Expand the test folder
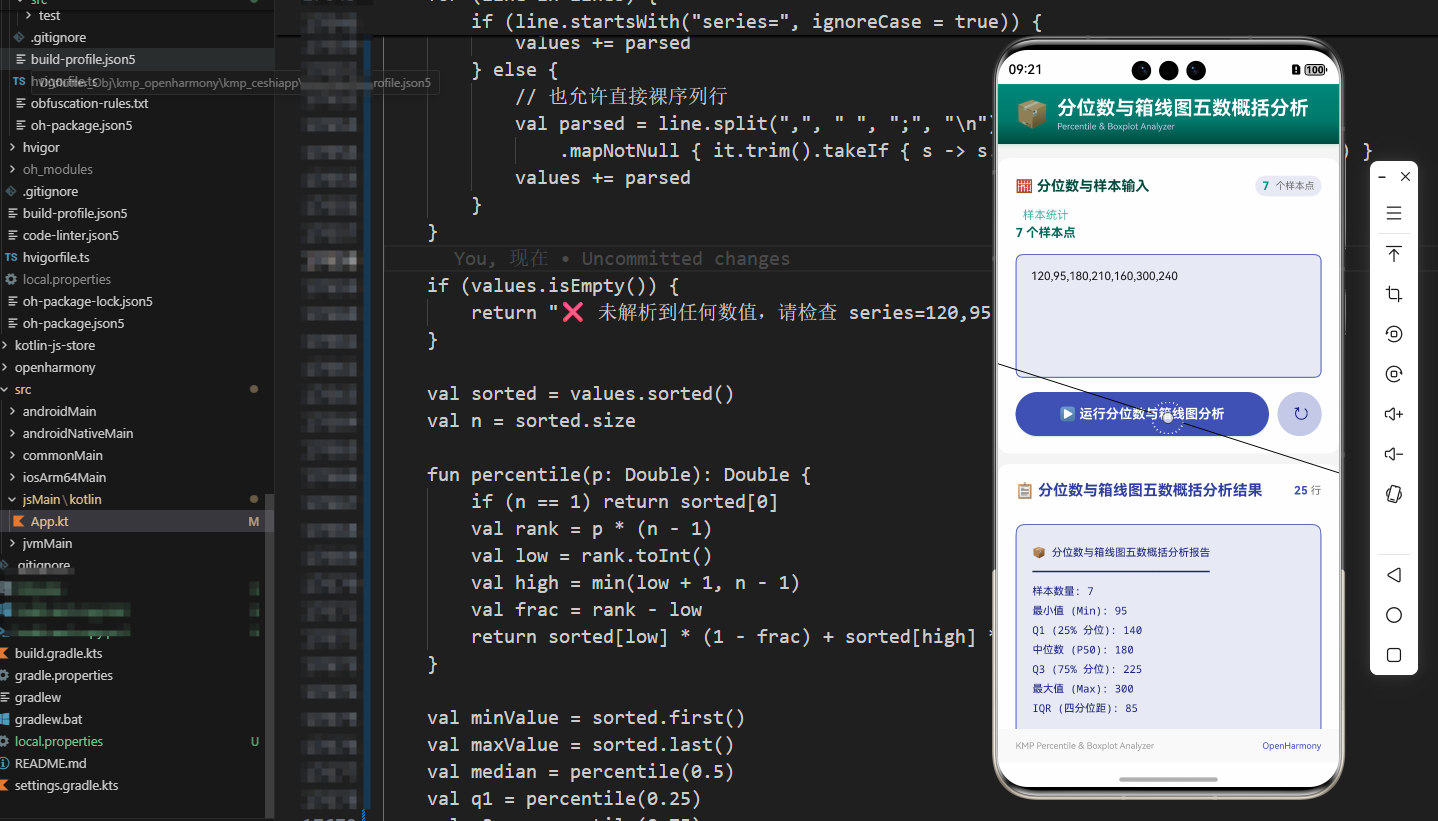The height and width of the screenshot is (821, 1438). [28, 15]
